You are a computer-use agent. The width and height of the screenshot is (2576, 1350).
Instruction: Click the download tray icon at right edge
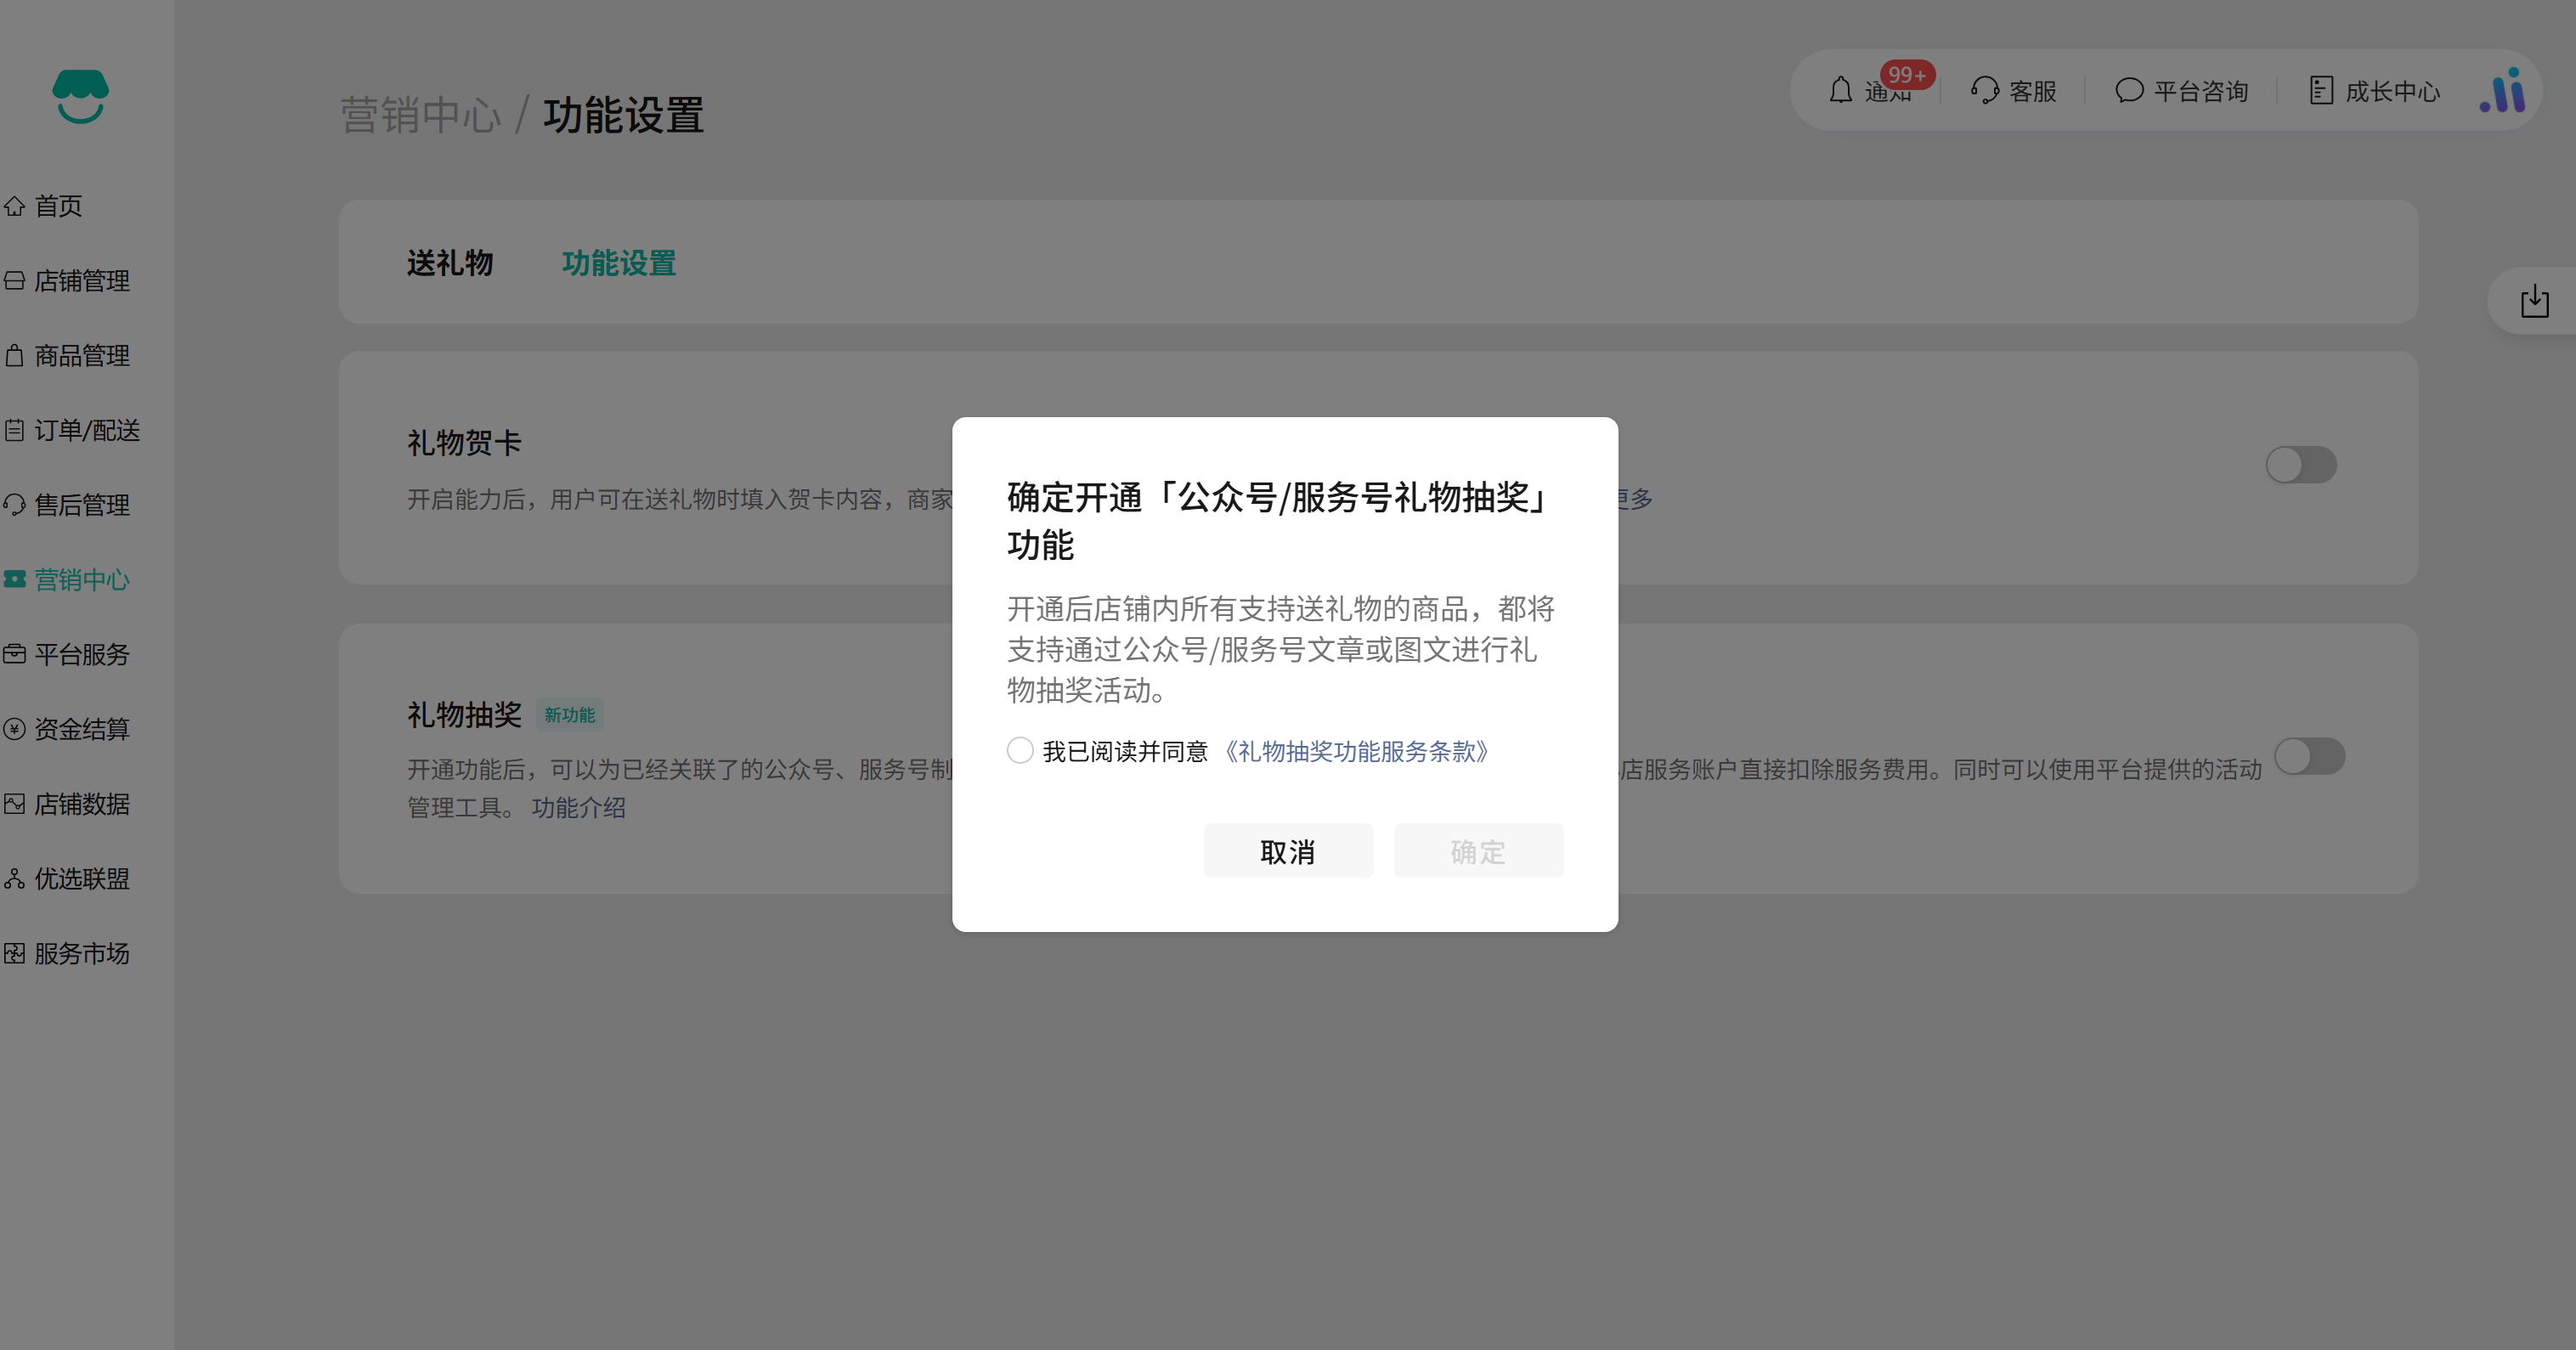tap(2535, 301)
